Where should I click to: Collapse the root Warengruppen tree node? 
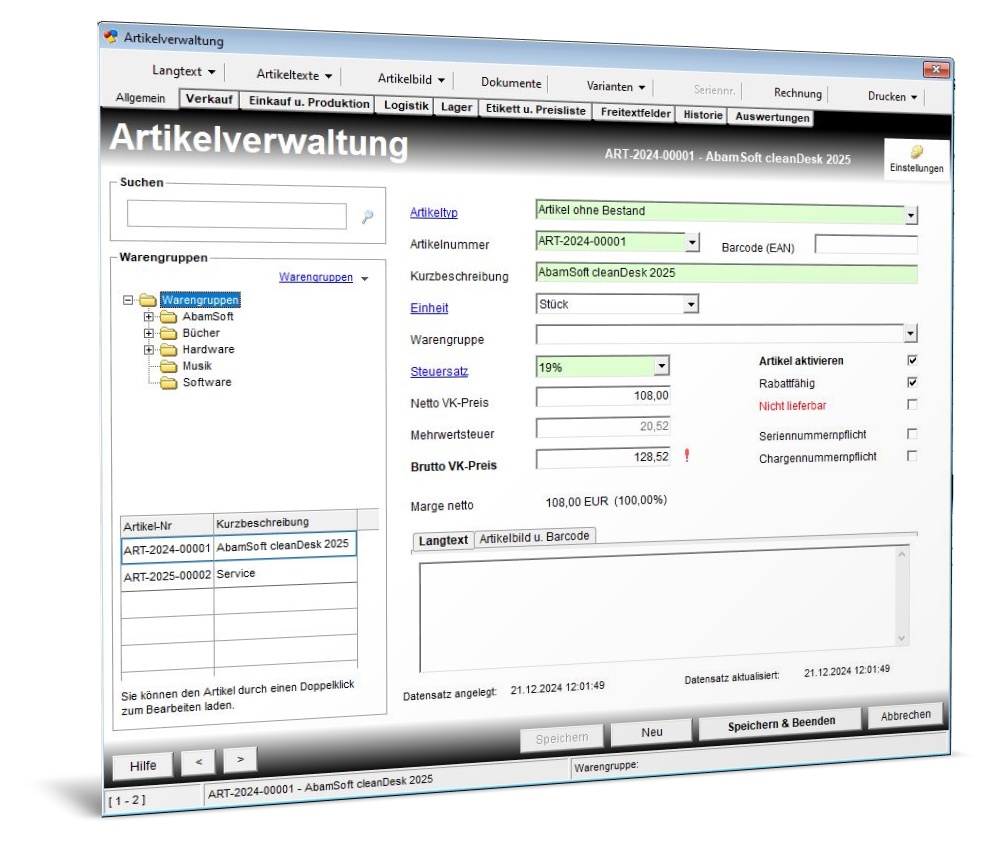pos(128,299)
